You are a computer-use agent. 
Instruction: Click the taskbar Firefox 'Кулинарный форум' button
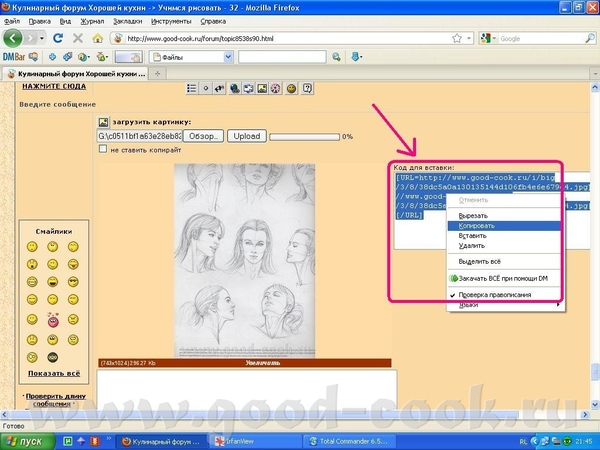[161, 442]
